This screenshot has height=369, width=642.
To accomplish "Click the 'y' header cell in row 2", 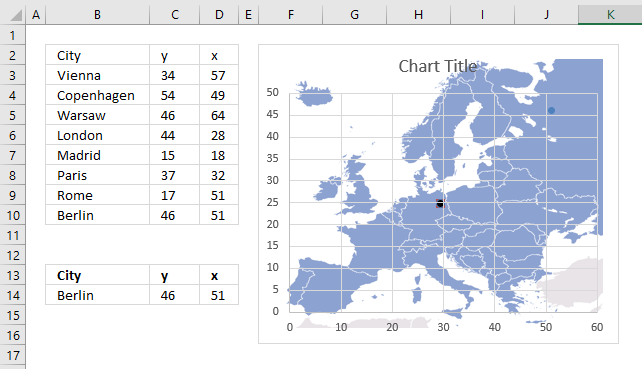I will pyautogui.click(x=175, y=55).
